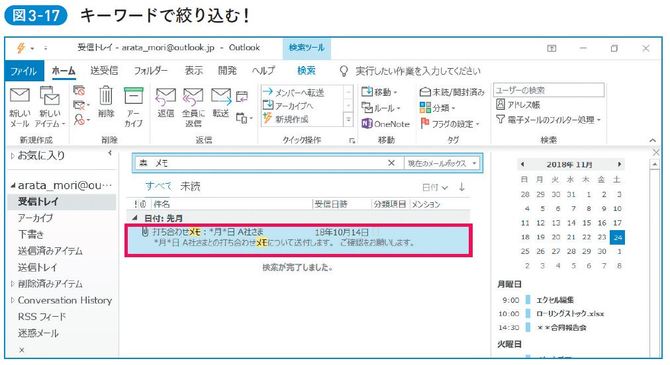Toggle Unread/Read (未読/開封済み) icon
This screenshot has width=670, height=365.
(425, 92)
